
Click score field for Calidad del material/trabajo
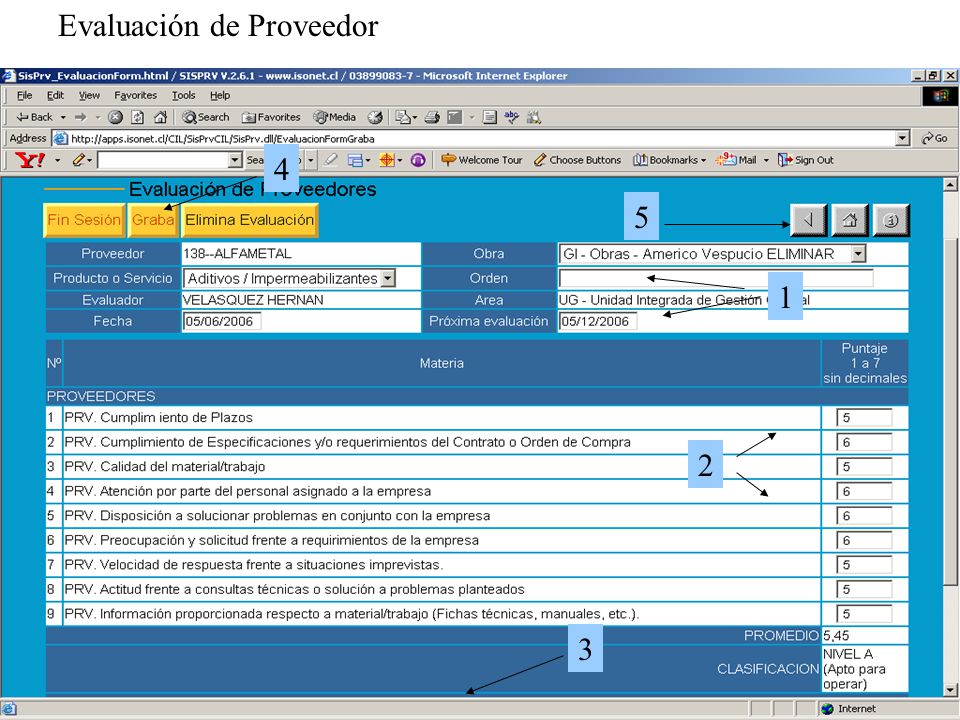(864, 467)
